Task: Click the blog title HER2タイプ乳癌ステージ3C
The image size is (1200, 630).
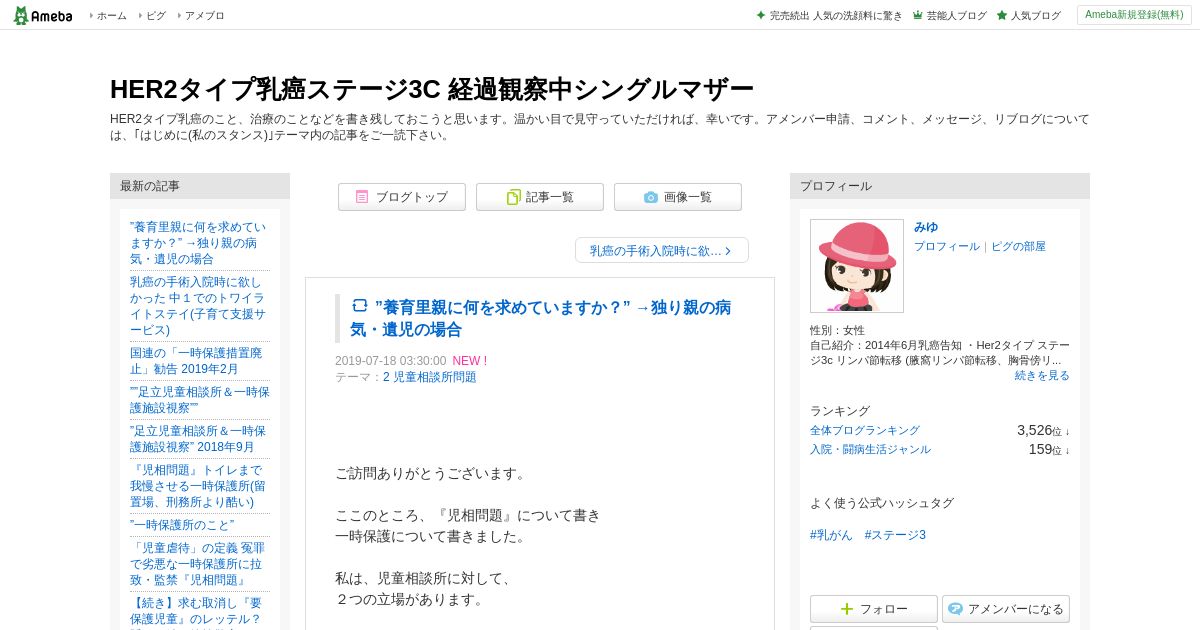Action: coord(432,89)
